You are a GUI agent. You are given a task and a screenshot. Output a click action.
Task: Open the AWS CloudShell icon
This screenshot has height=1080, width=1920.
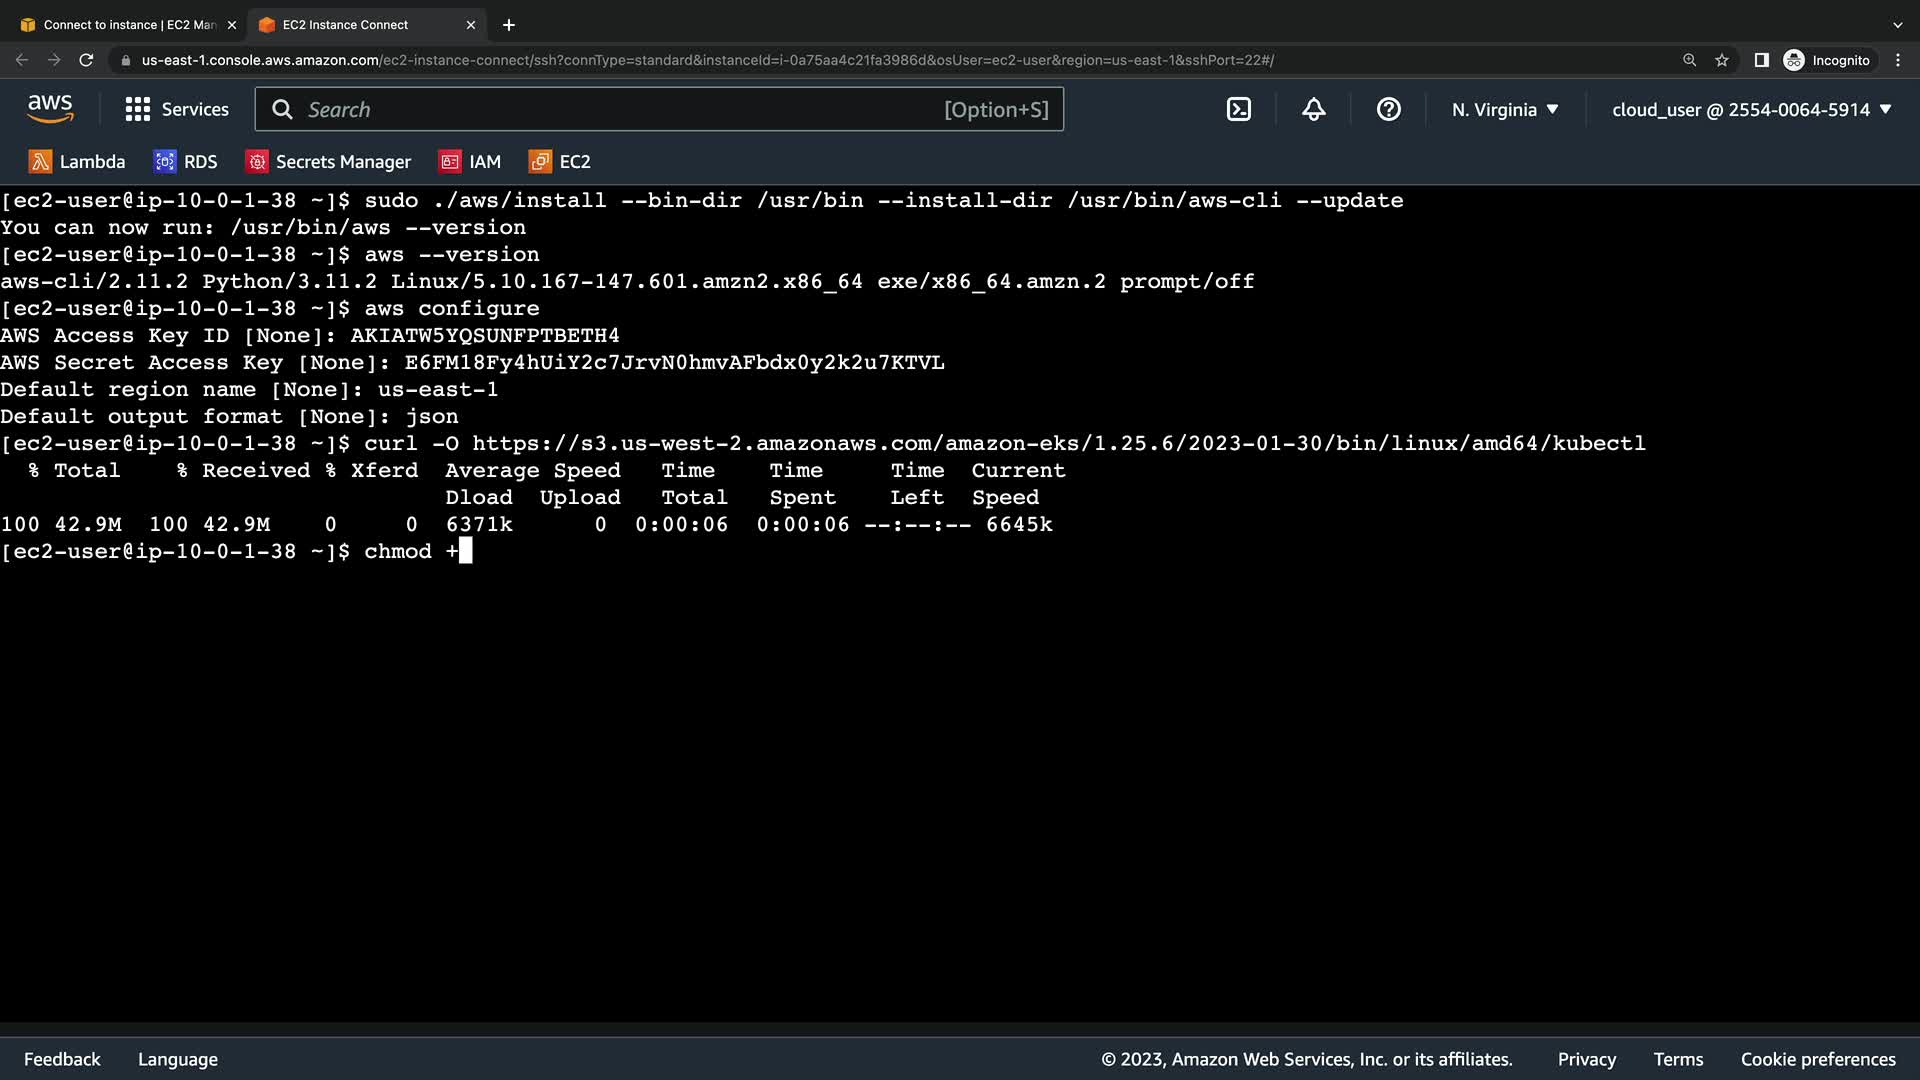tap(1238, 110)
